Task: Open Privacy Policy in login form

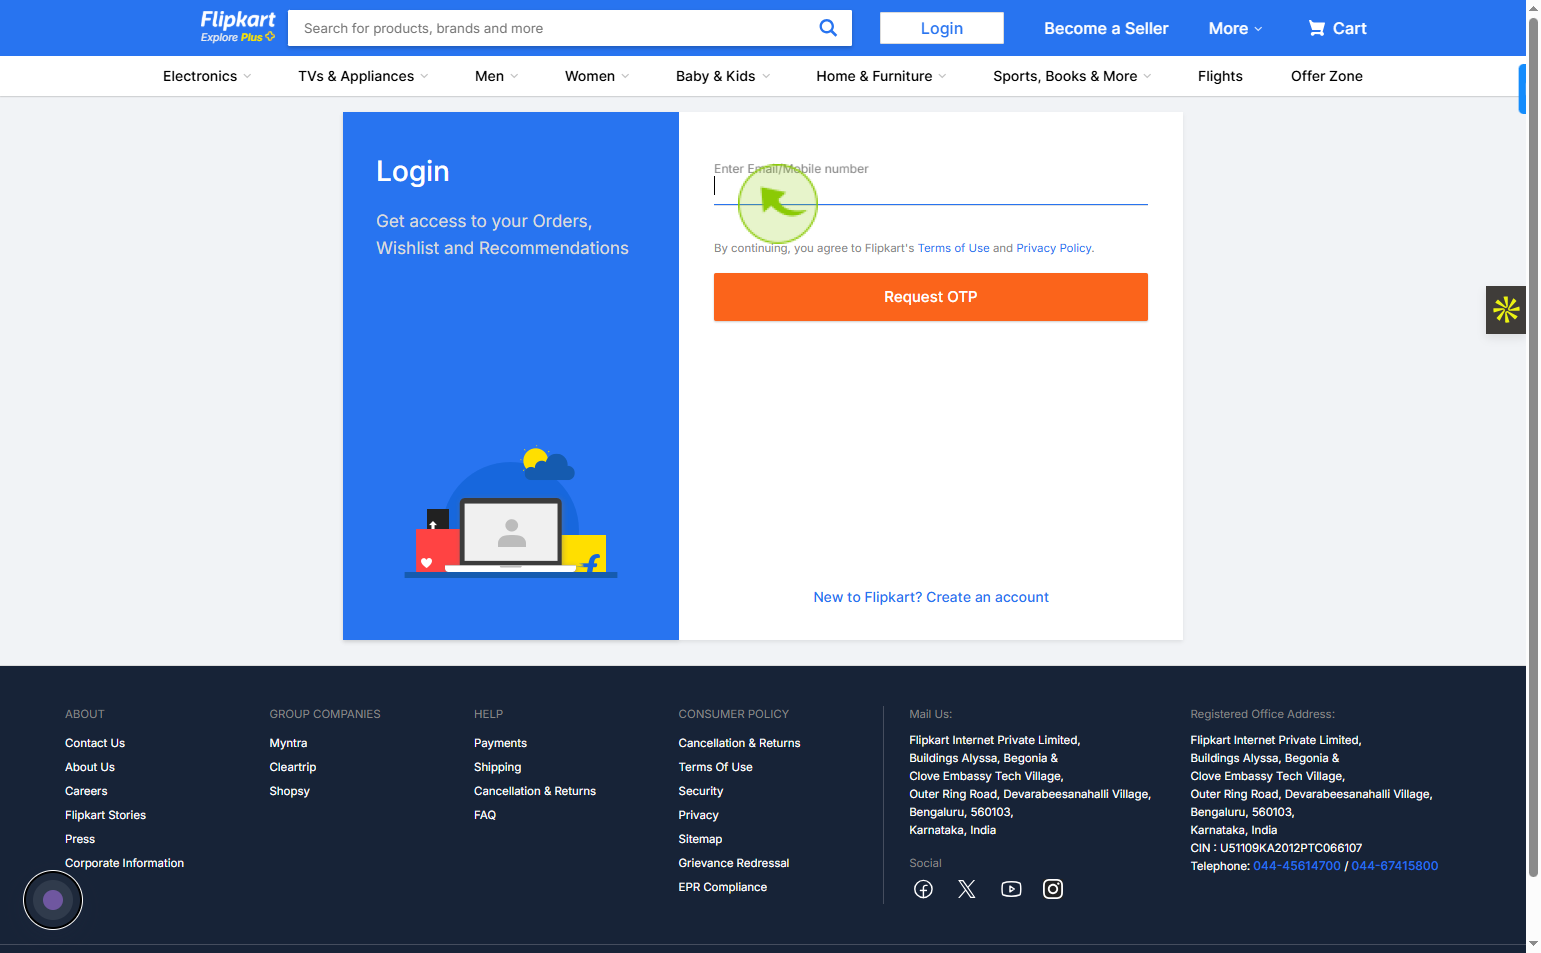Action: [x=1054, y=248]
